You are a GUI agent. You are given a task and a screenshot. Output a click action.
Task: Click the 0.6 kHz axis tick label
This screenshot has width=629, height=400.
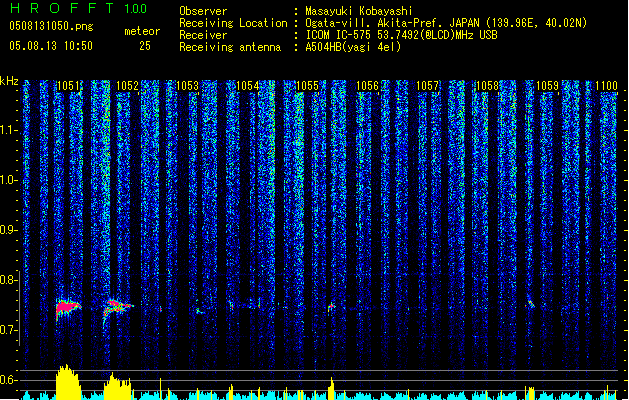[8, 380]
